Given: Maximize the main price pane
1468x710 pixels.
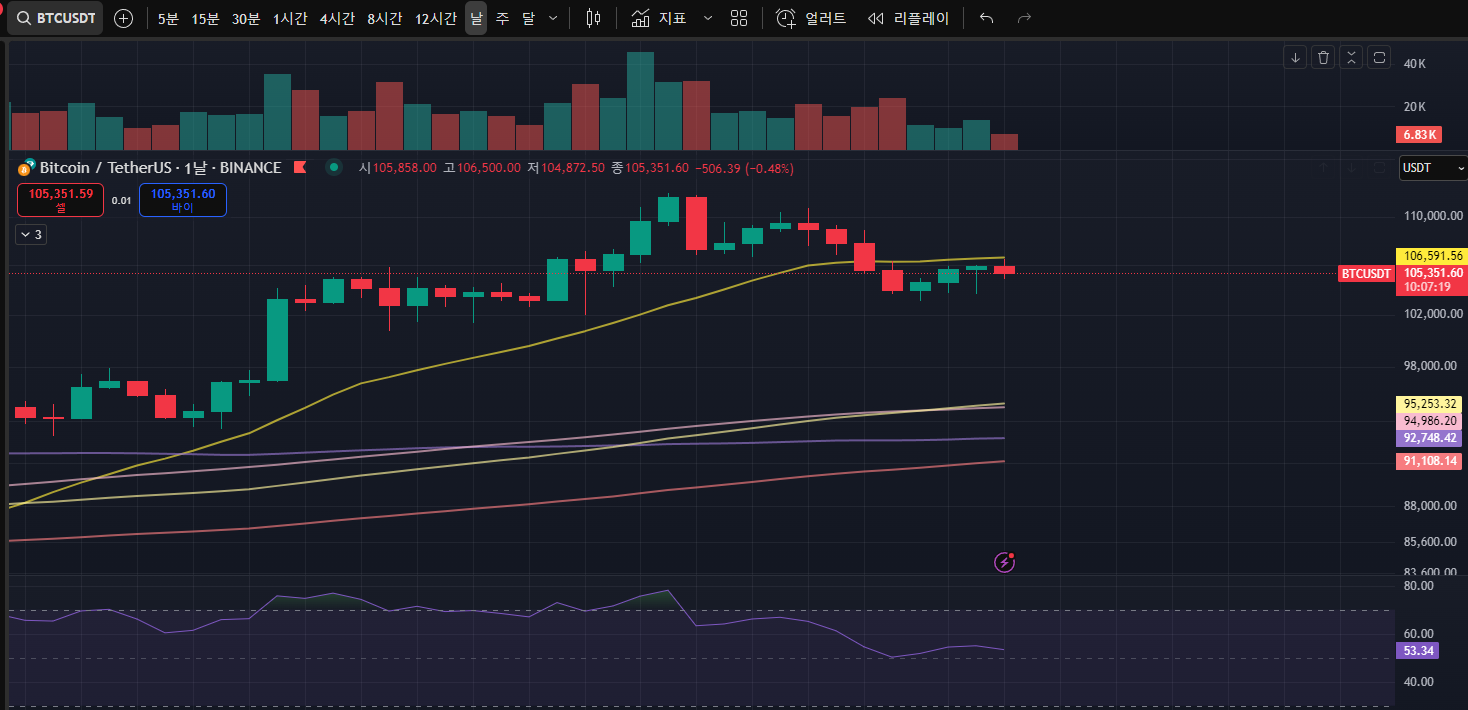Looking at the screenshot, I should point(1380,167).
